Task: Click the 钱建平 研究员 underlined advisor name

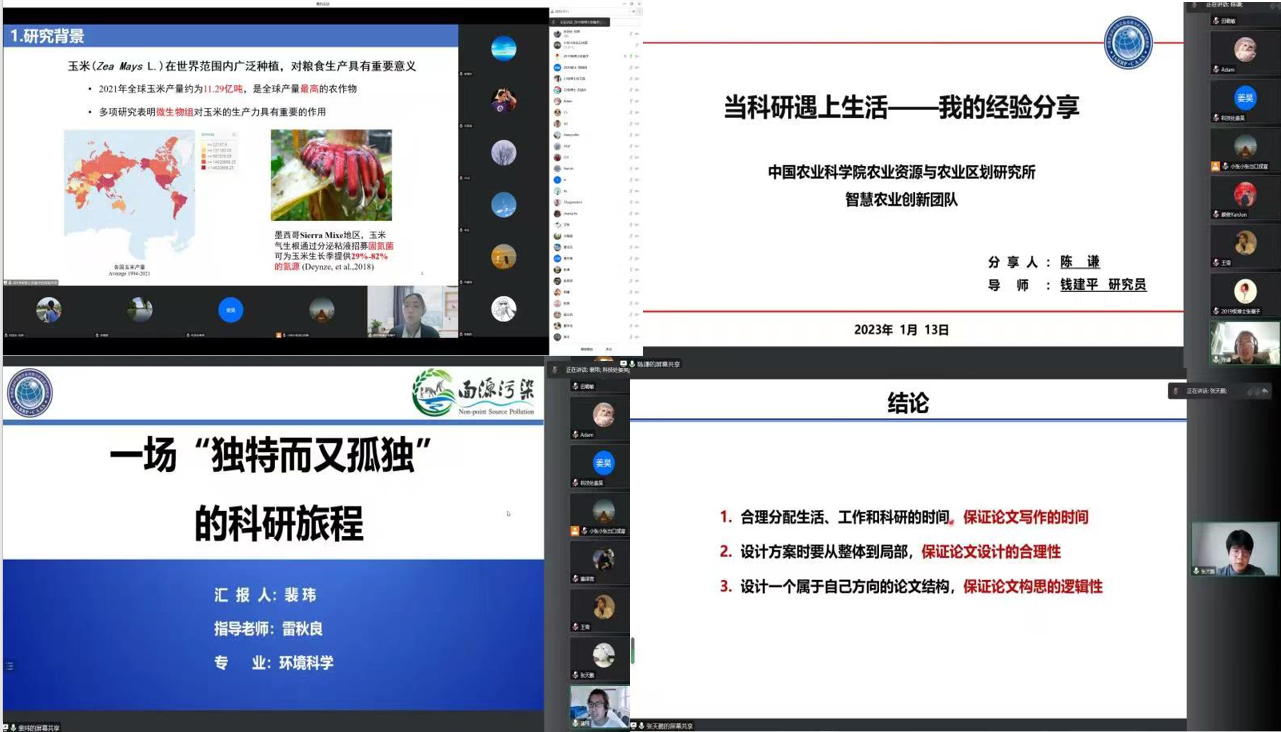Action: click(x=1102, y=285)
